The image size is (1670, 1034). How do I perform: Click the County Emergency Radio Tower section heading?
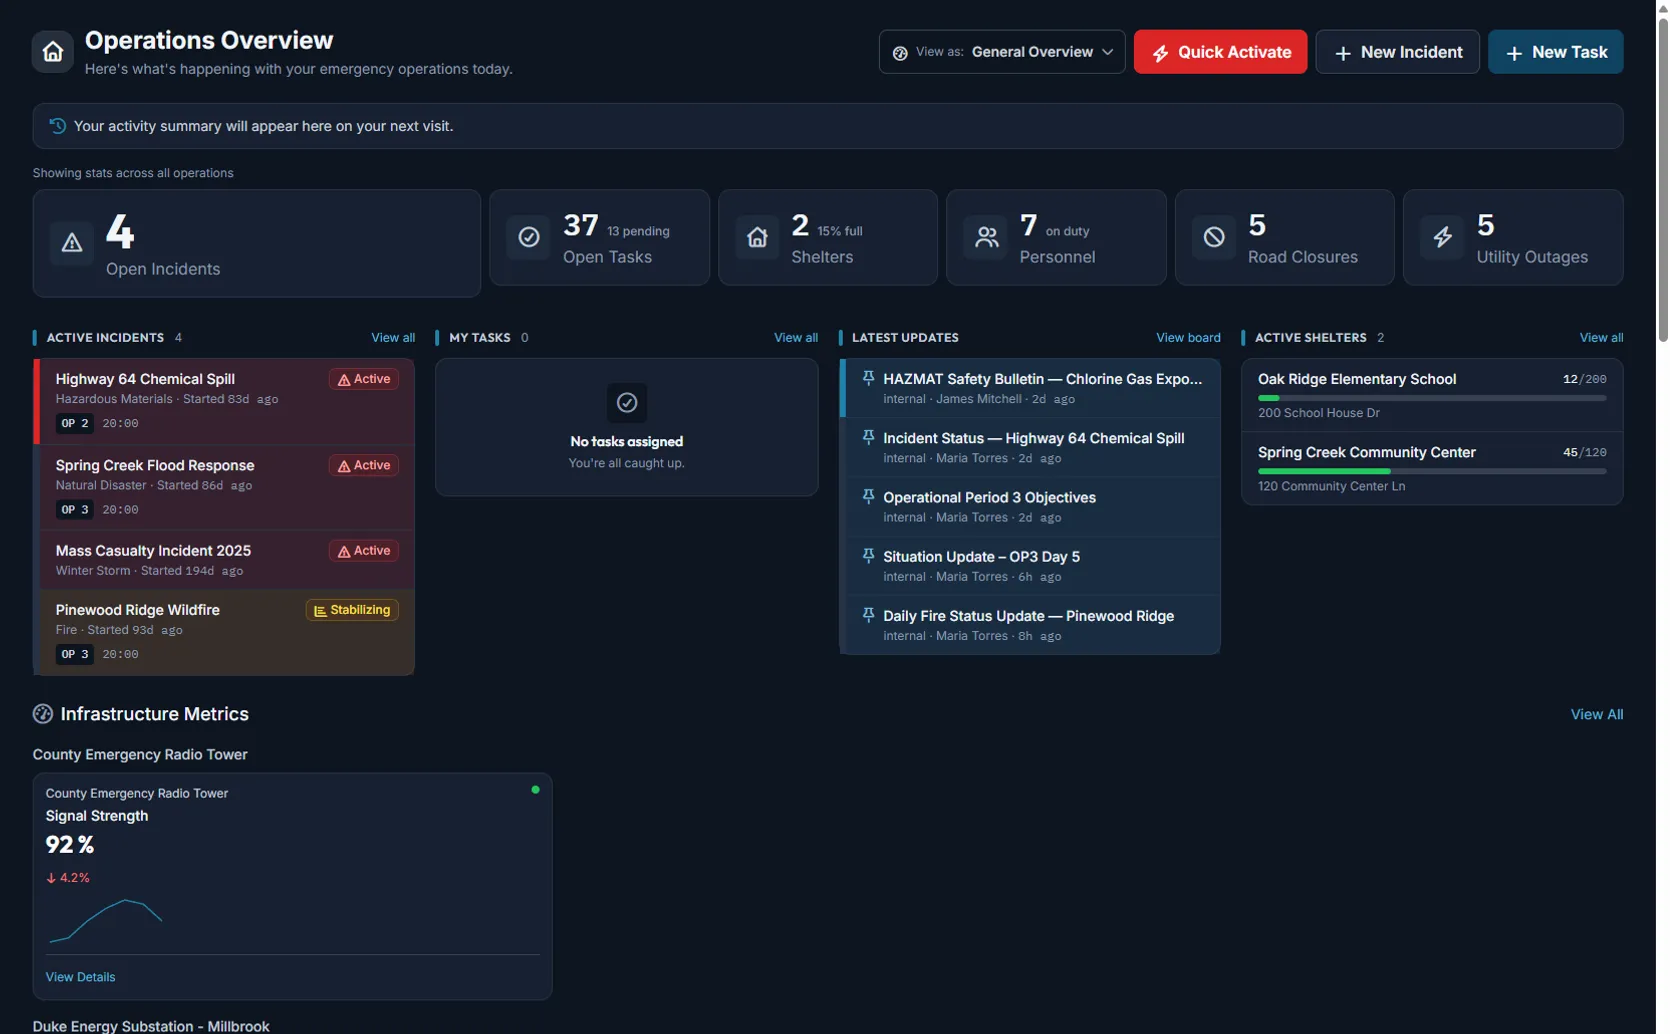tap(140, 755)
